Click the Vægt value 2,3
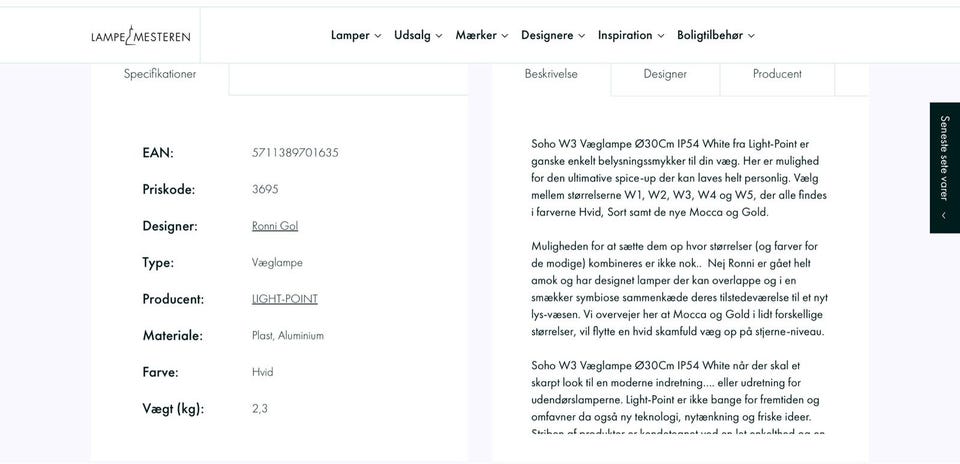The width and height of the screenshot is (960, 464). pos(260,409)
